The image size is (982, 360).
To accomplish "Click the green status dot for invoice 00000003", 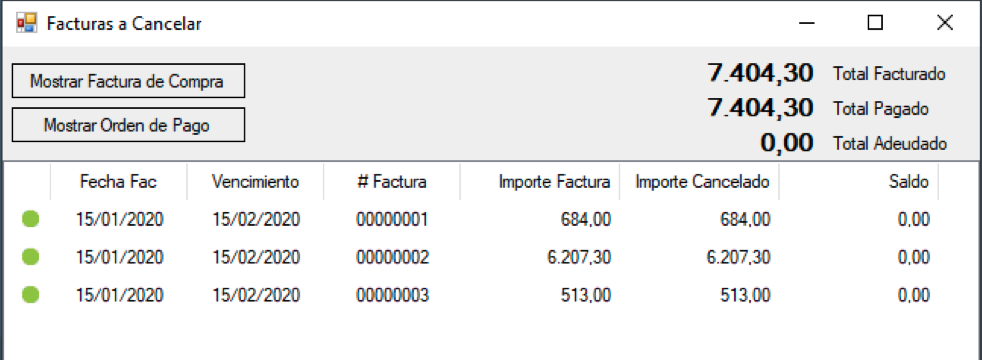I will pos(30,294).
